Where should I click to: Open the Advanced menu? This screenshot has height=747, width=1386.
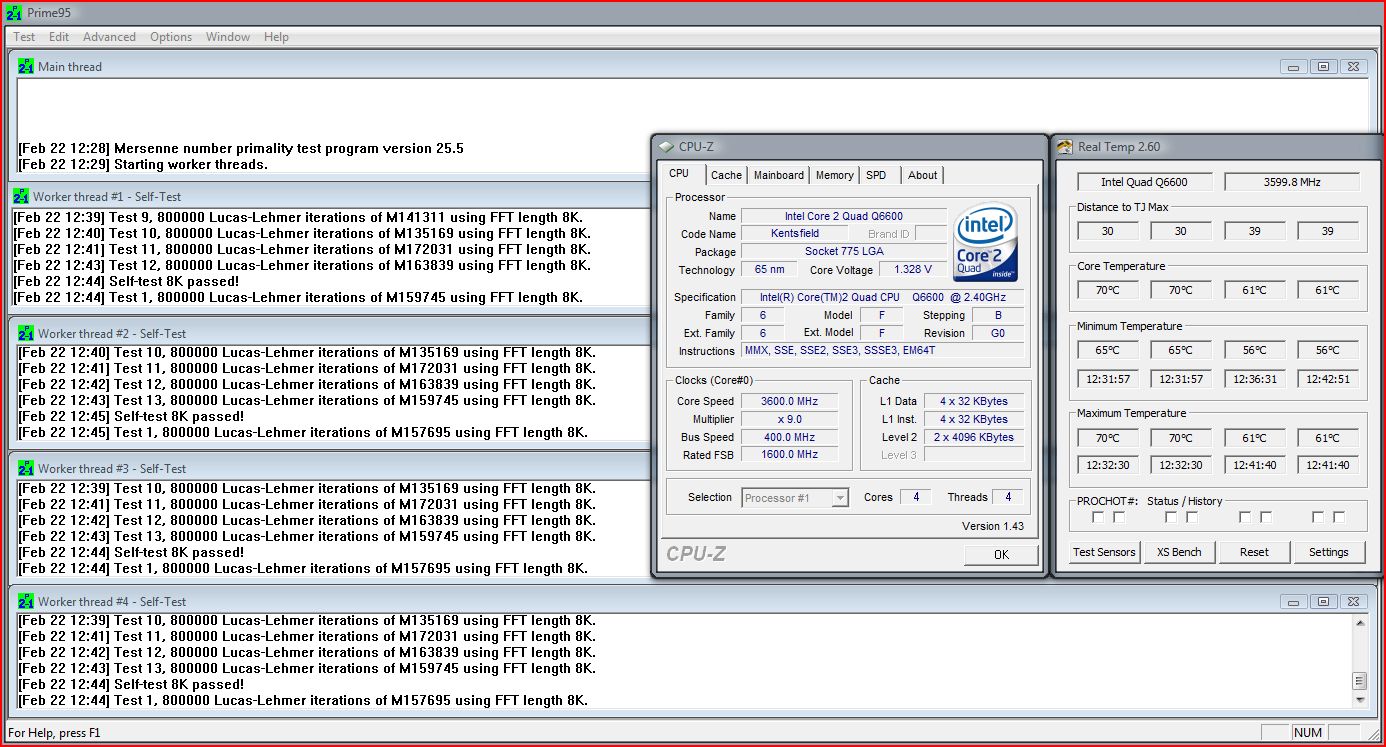click(109, 37)
